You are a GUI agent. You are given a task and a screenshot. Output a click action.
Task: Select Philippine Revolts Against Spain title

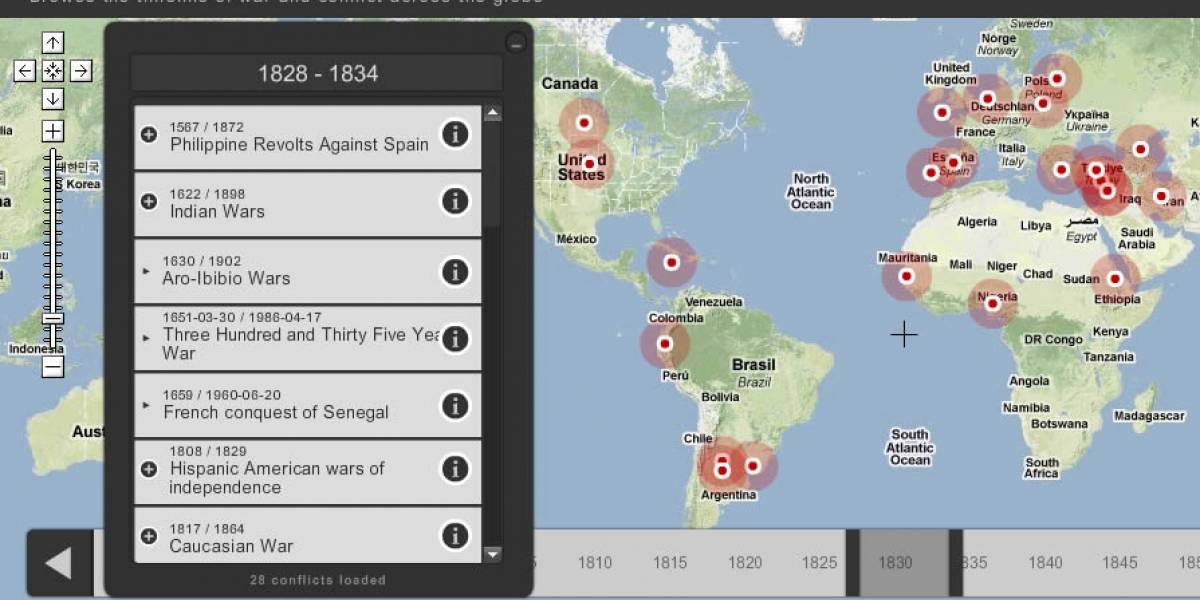[299, 144]
